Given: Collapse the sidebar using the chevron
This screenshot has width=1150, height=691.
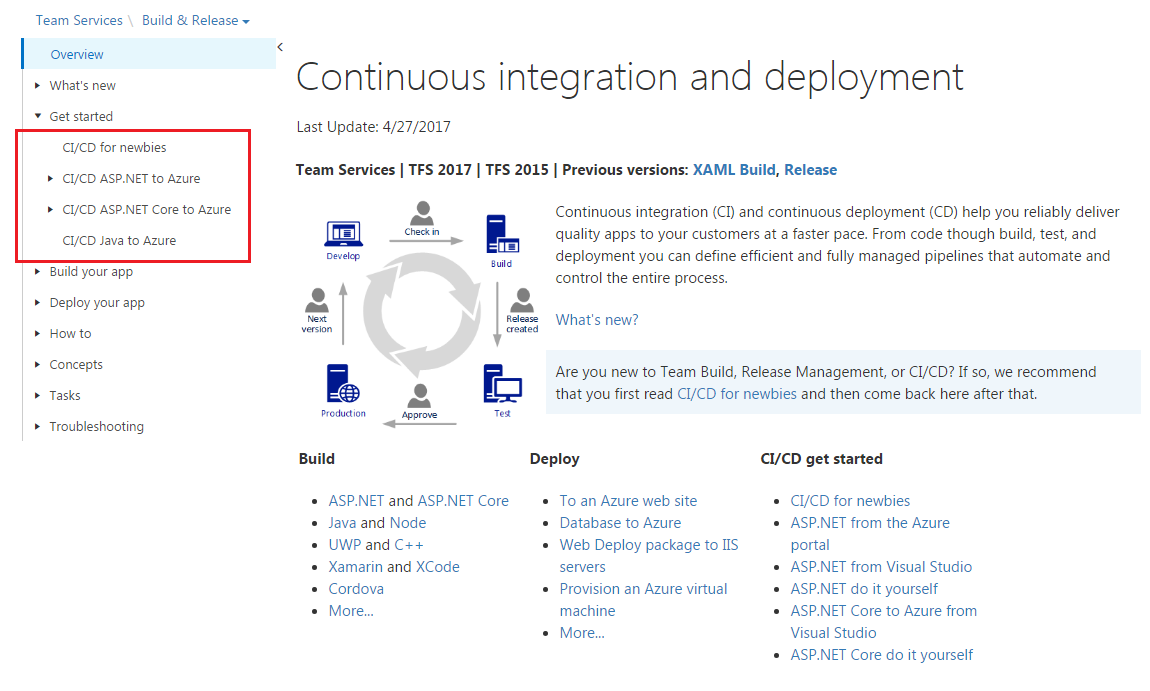Looking at the screenshot, I should point(281,45).
